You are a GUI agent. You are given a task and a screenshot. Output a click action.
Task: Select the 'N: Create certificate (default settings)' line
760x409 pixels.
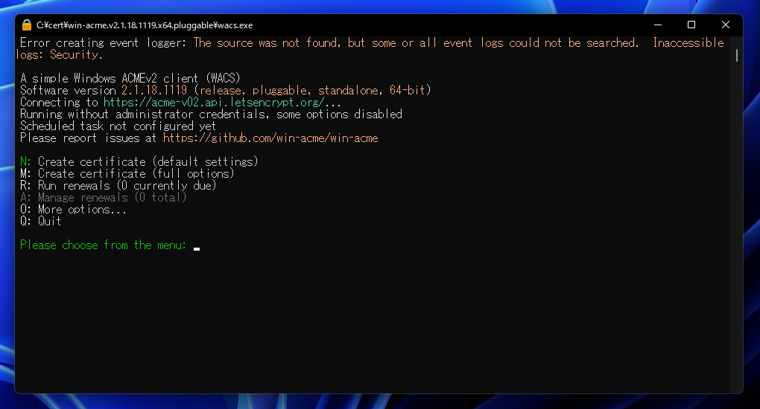click(x=139, y=162)
